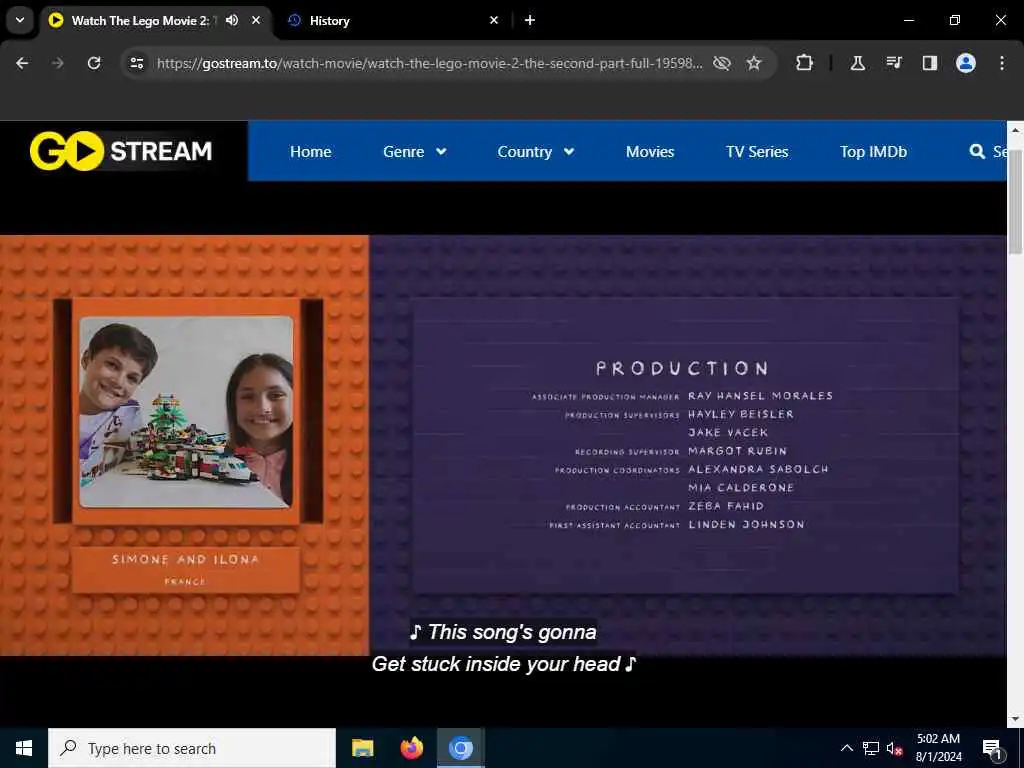Bookmark this page with the star
This screenshot has width=1024, height=768.
coord(754,63)
